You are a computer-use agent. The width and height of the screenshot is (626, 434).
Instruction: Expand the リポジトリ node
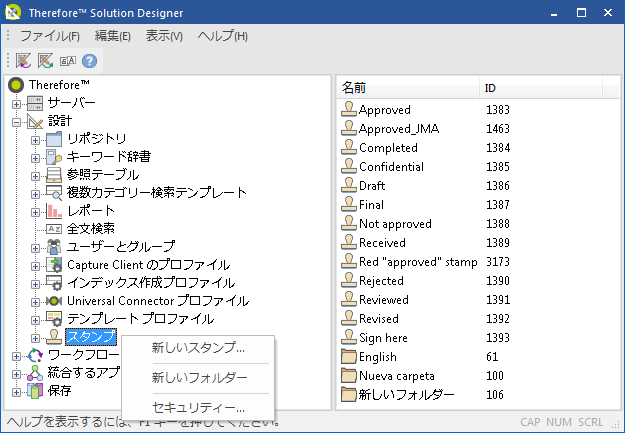pyautogui.click(x=36, y=140)
